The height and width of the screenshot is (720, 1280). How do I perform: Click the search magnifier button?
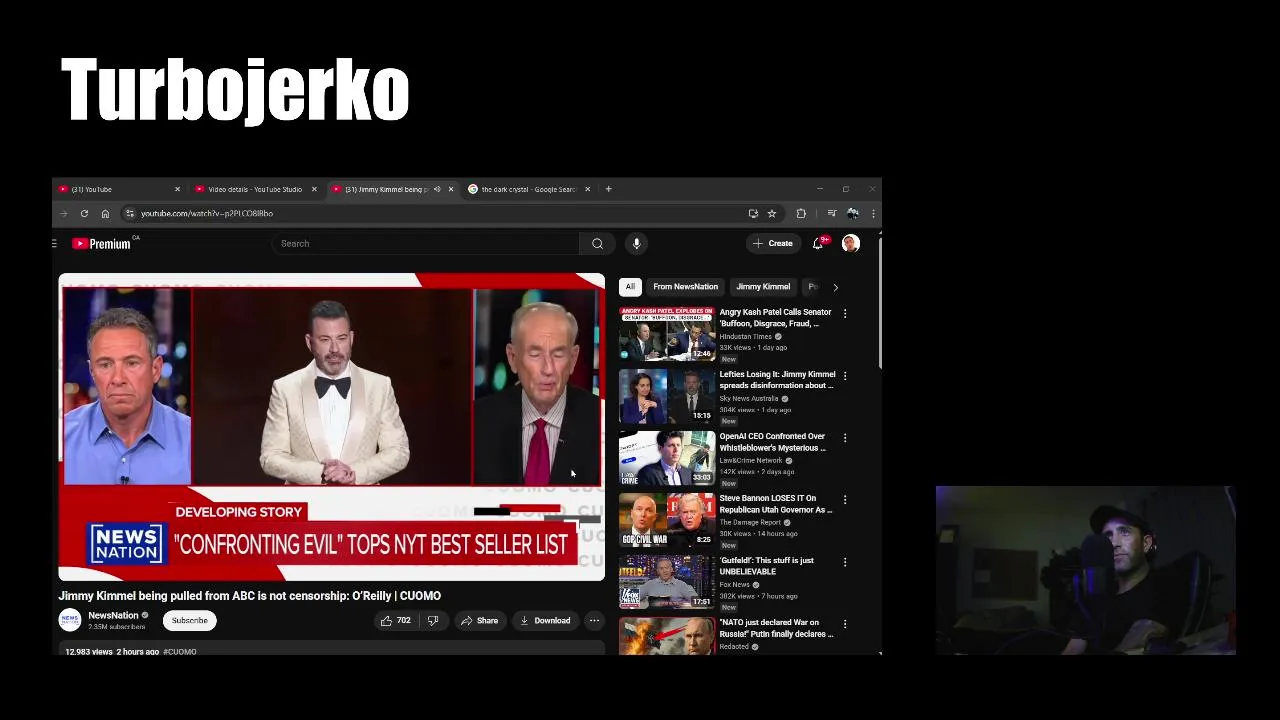point(597,243)
